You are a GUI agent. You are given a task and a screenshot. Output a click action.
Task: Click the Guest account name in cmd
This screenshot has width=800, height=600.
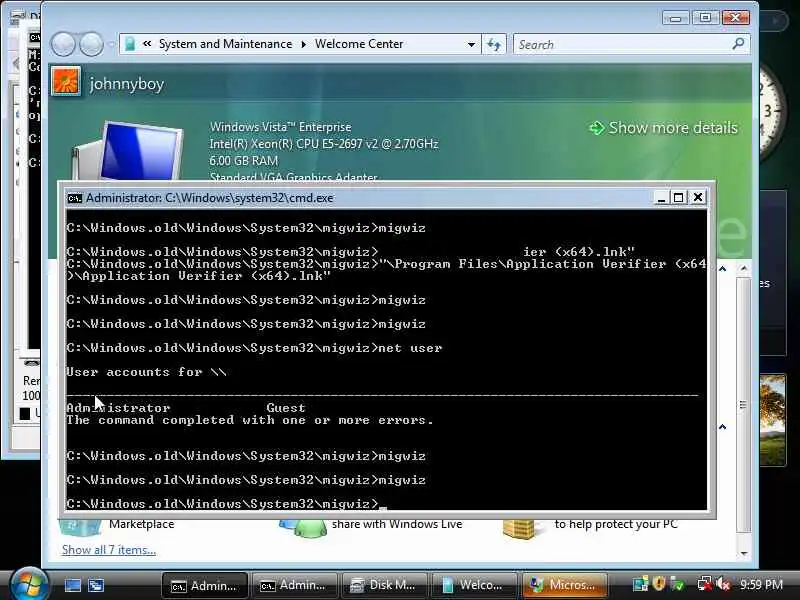(286, 408)
